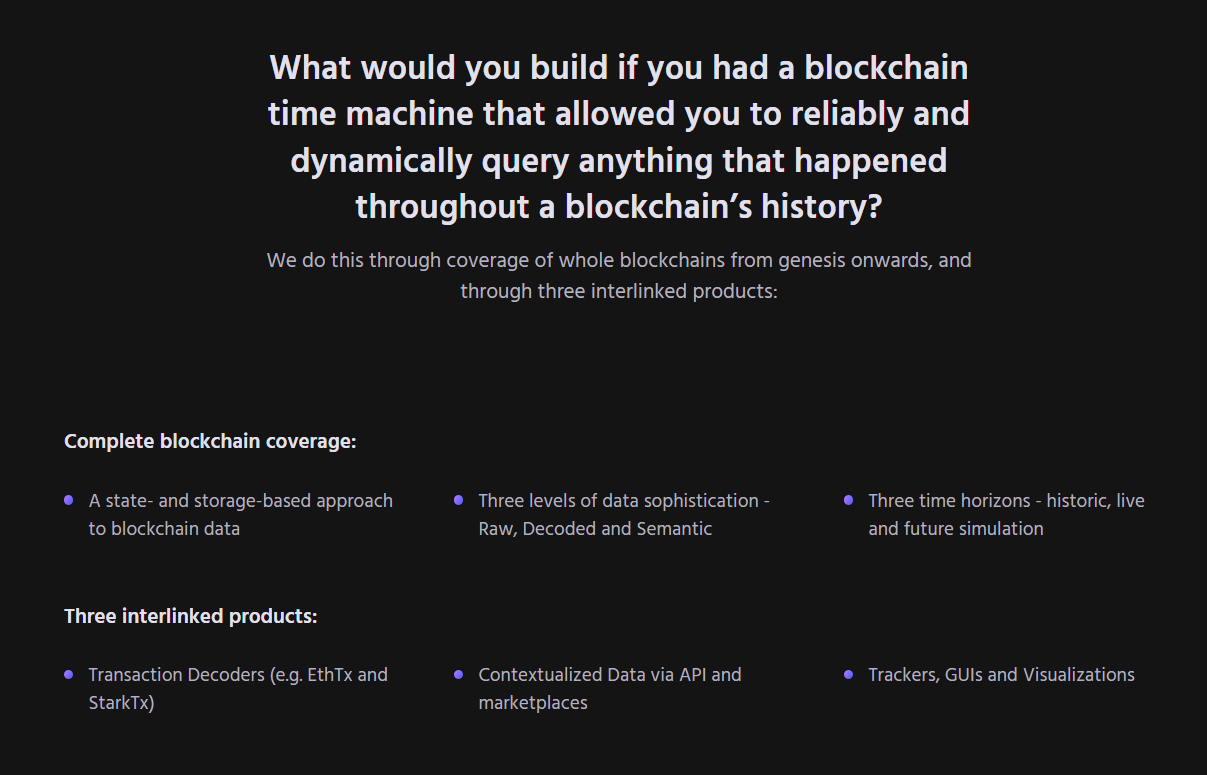This screenshot has height=775, width=1207.
Task: Click the 'Complete blockchain coverage:' heading
Action: point(210,441)
